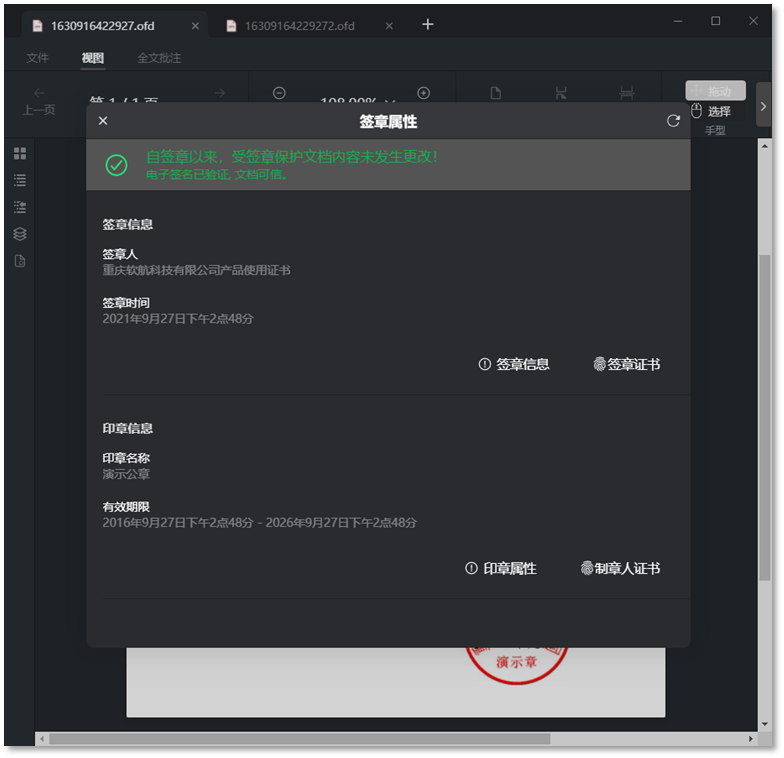Click the signer text 重庆软航科技有限公司产品使用证书

tap(196, 270)
